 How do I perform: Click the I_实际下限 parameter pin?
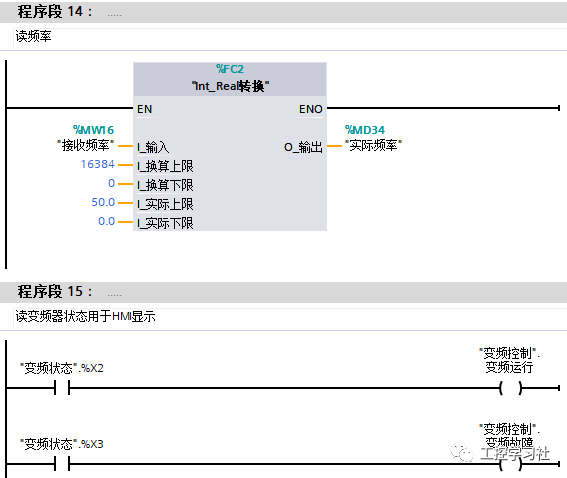(165, 223)
